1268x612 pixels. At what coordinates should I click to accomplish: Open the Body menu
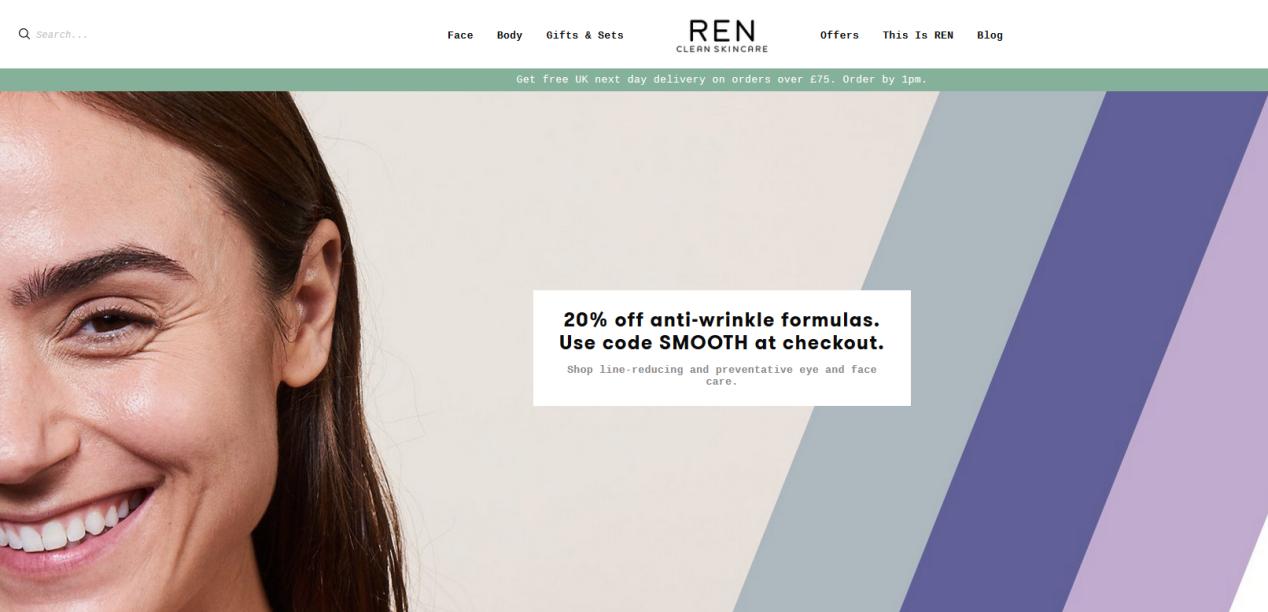coord(509,35)
